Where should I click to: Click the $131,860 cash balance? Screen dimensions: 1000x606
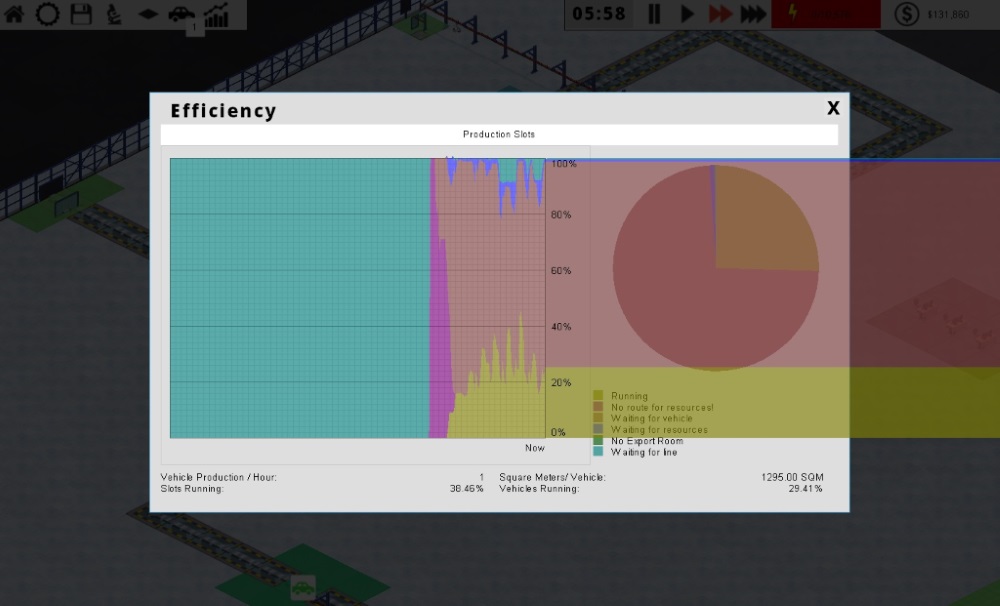coord(948,15)
